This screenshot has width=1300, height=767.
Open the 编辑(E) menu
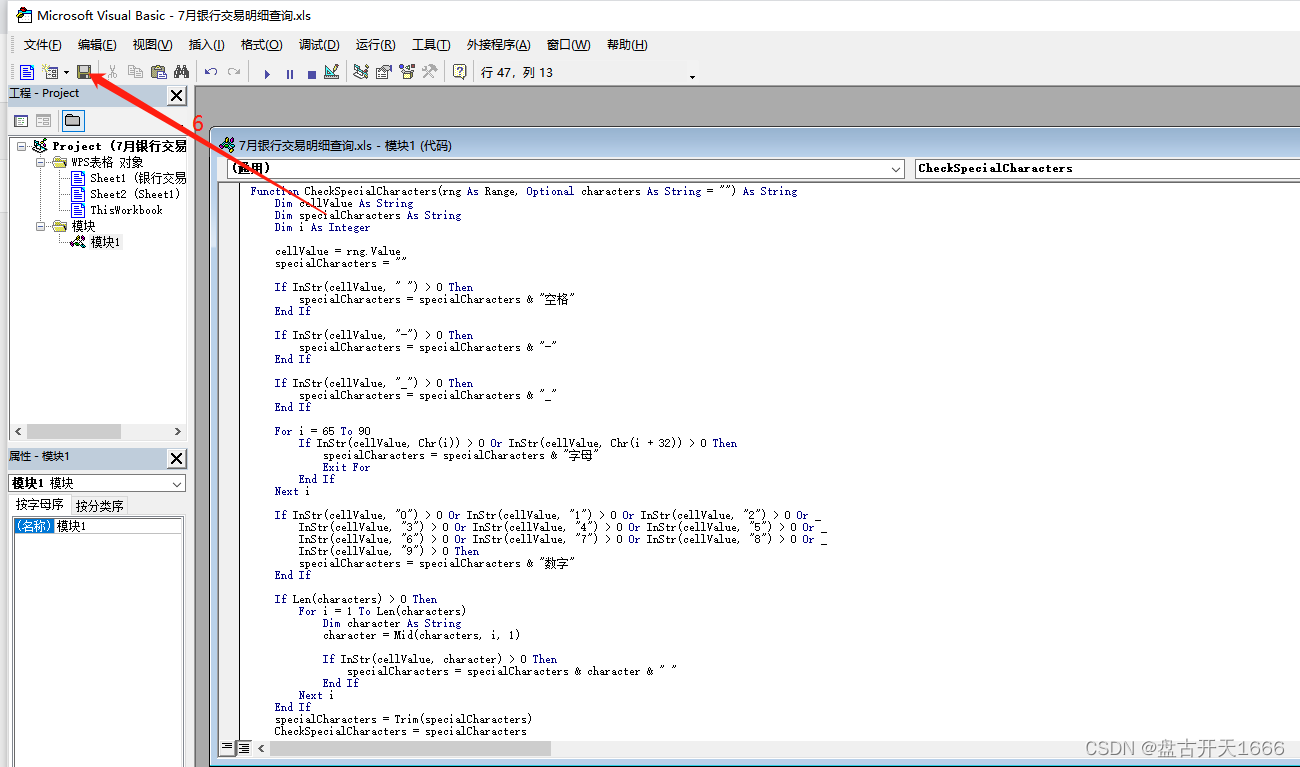97,45
